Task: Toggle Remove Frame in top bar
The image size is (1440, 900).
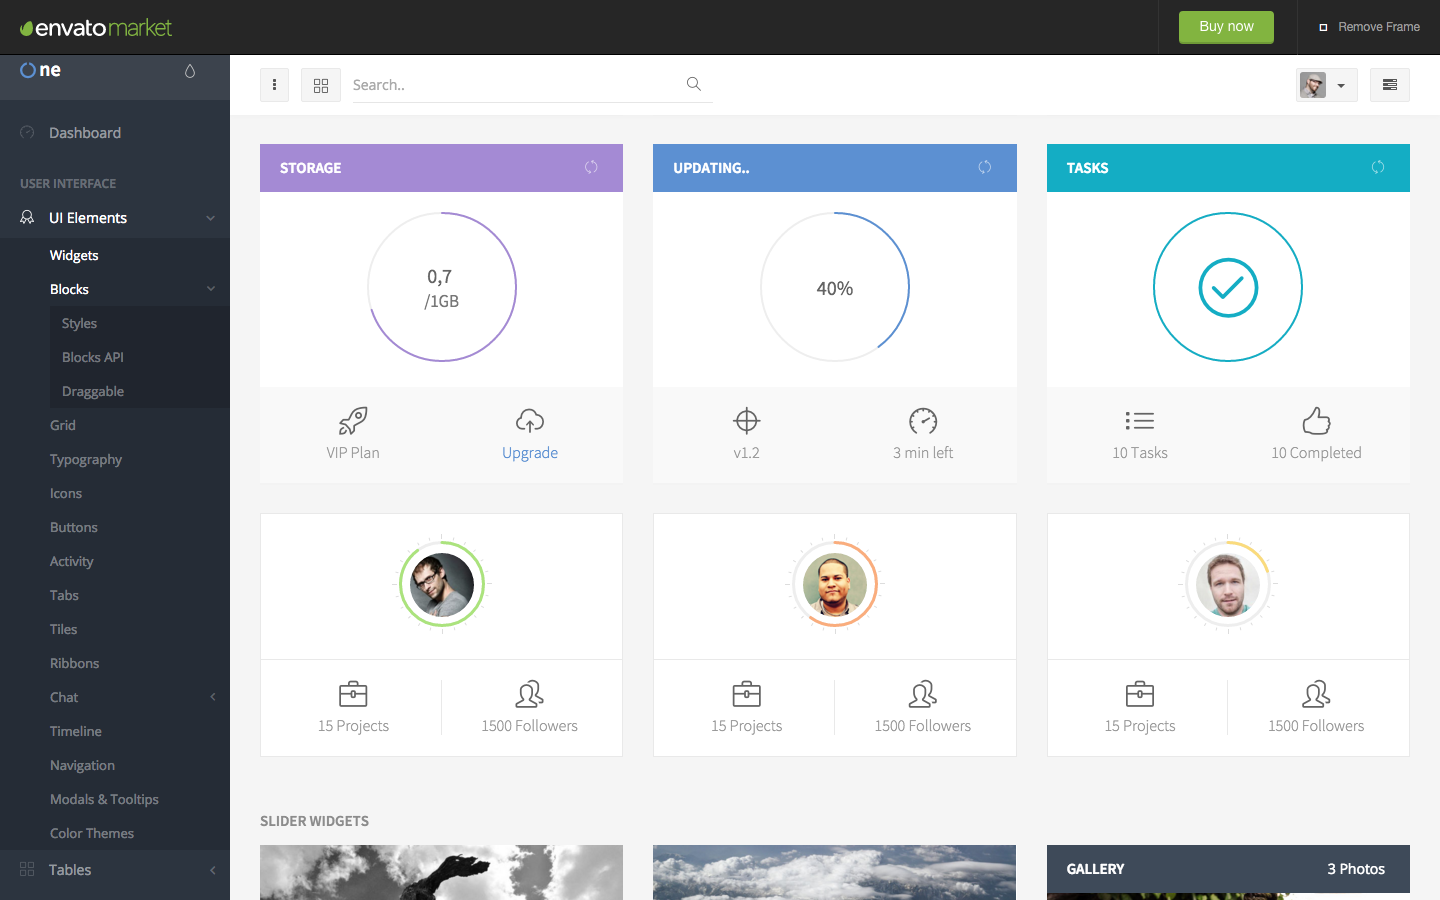Action: (1369, 27)
